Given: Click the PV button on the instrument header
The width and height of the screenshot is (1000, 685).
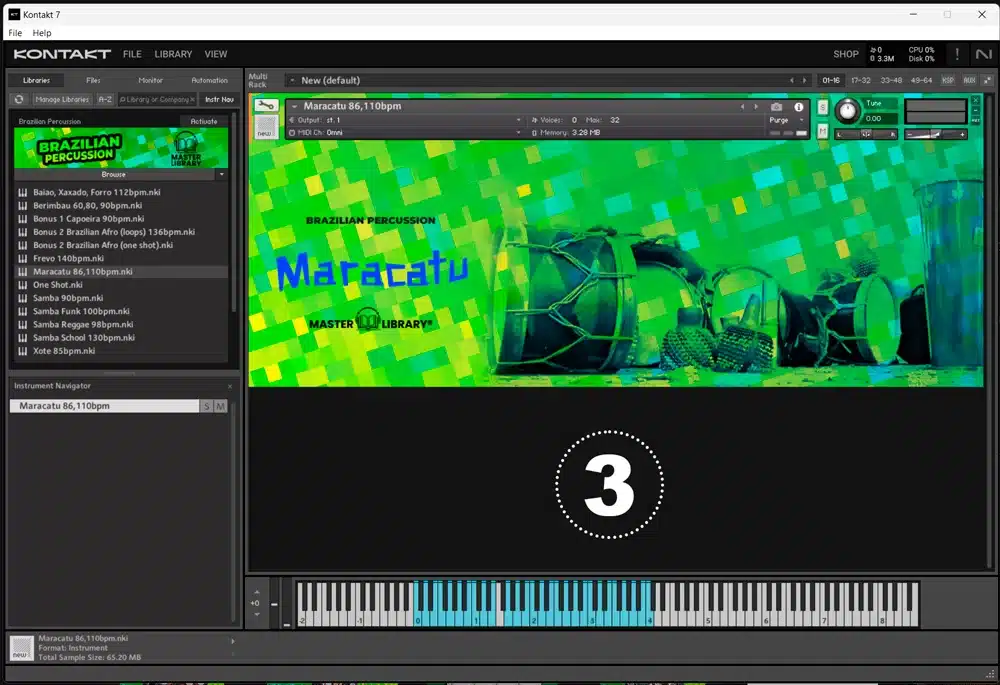Looking at the screenshot, I should tap(975, 120).
